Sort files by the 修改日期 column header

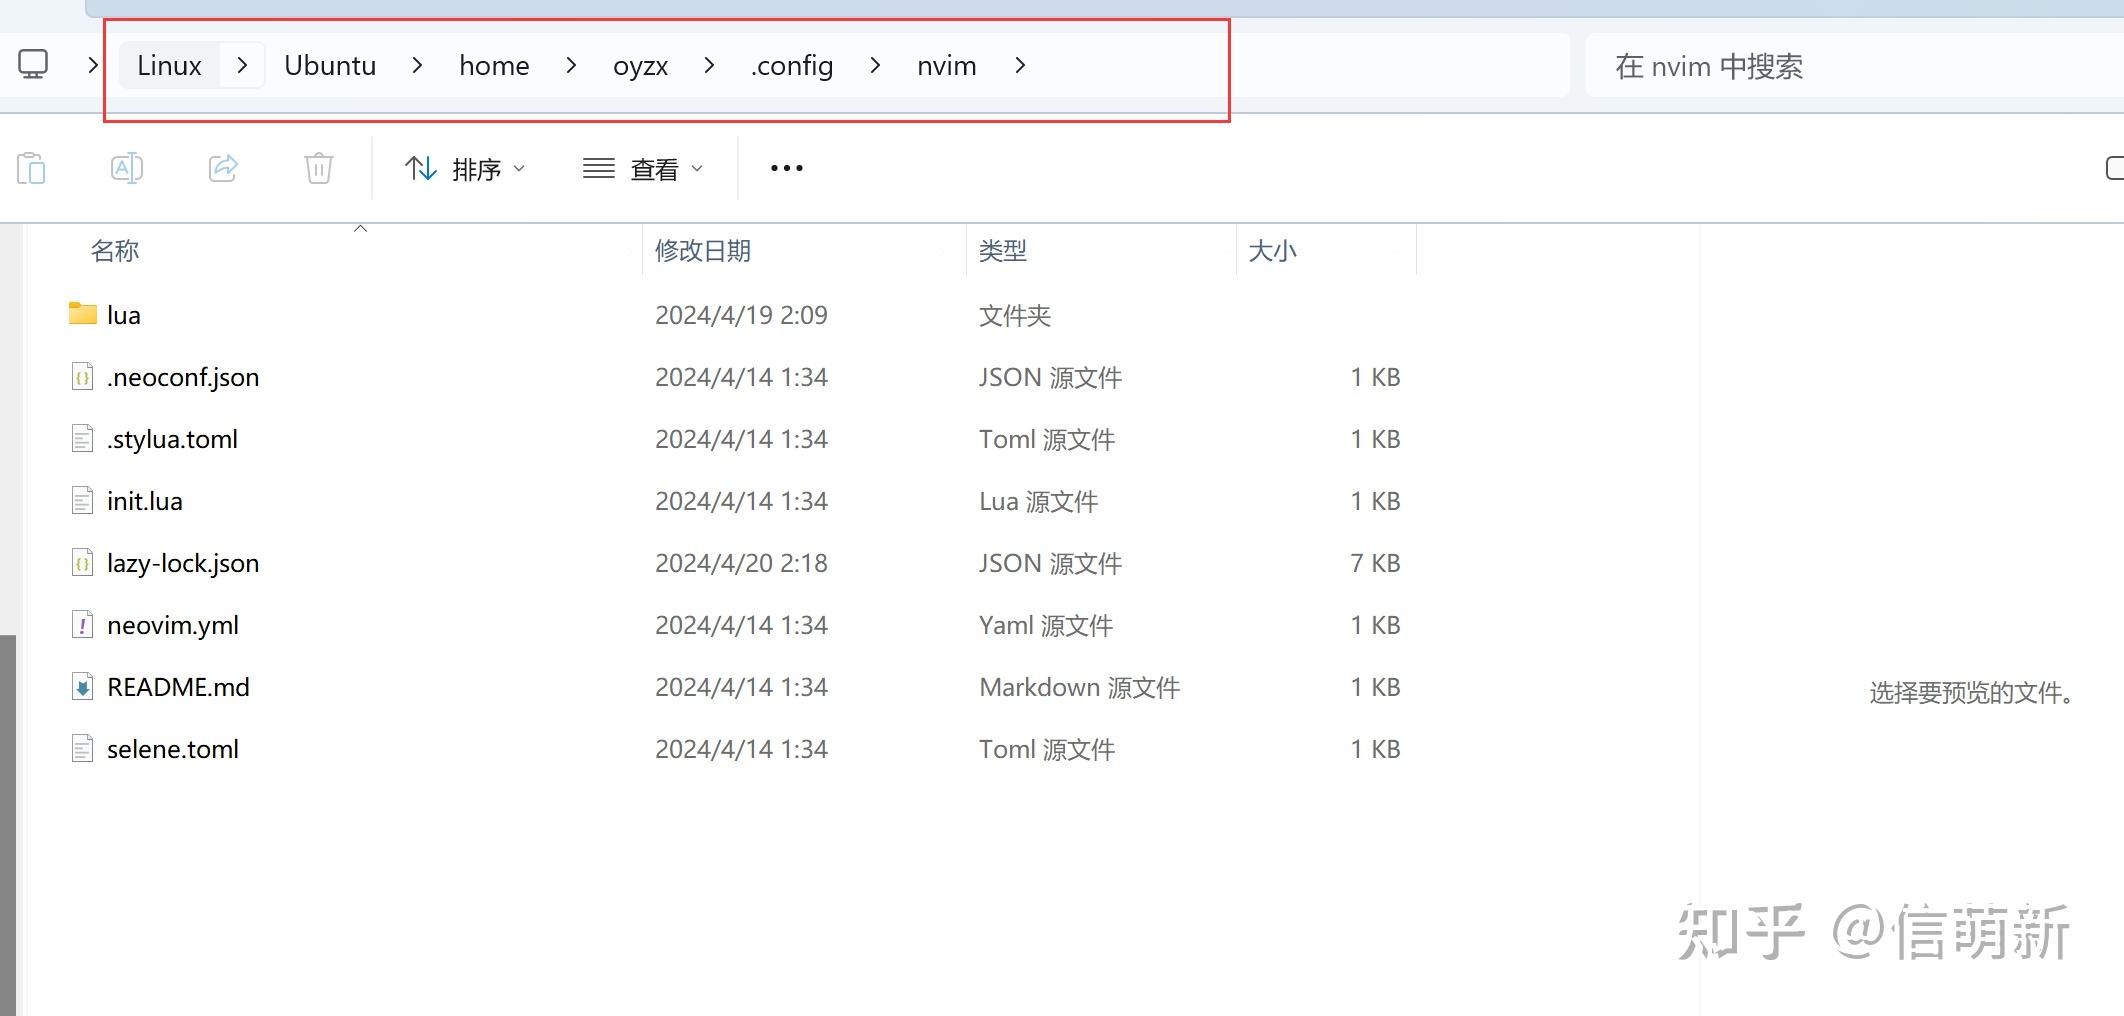pyautogui.click(x=703, y=251)
